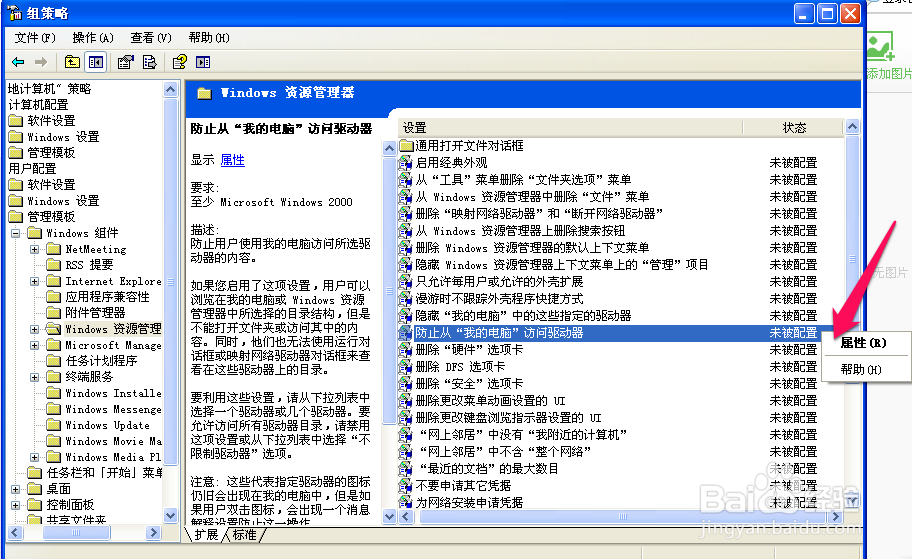This screenshot has width=912, height=559.
Task: Click settings list scroll up arrow
Action: [852, 127]
